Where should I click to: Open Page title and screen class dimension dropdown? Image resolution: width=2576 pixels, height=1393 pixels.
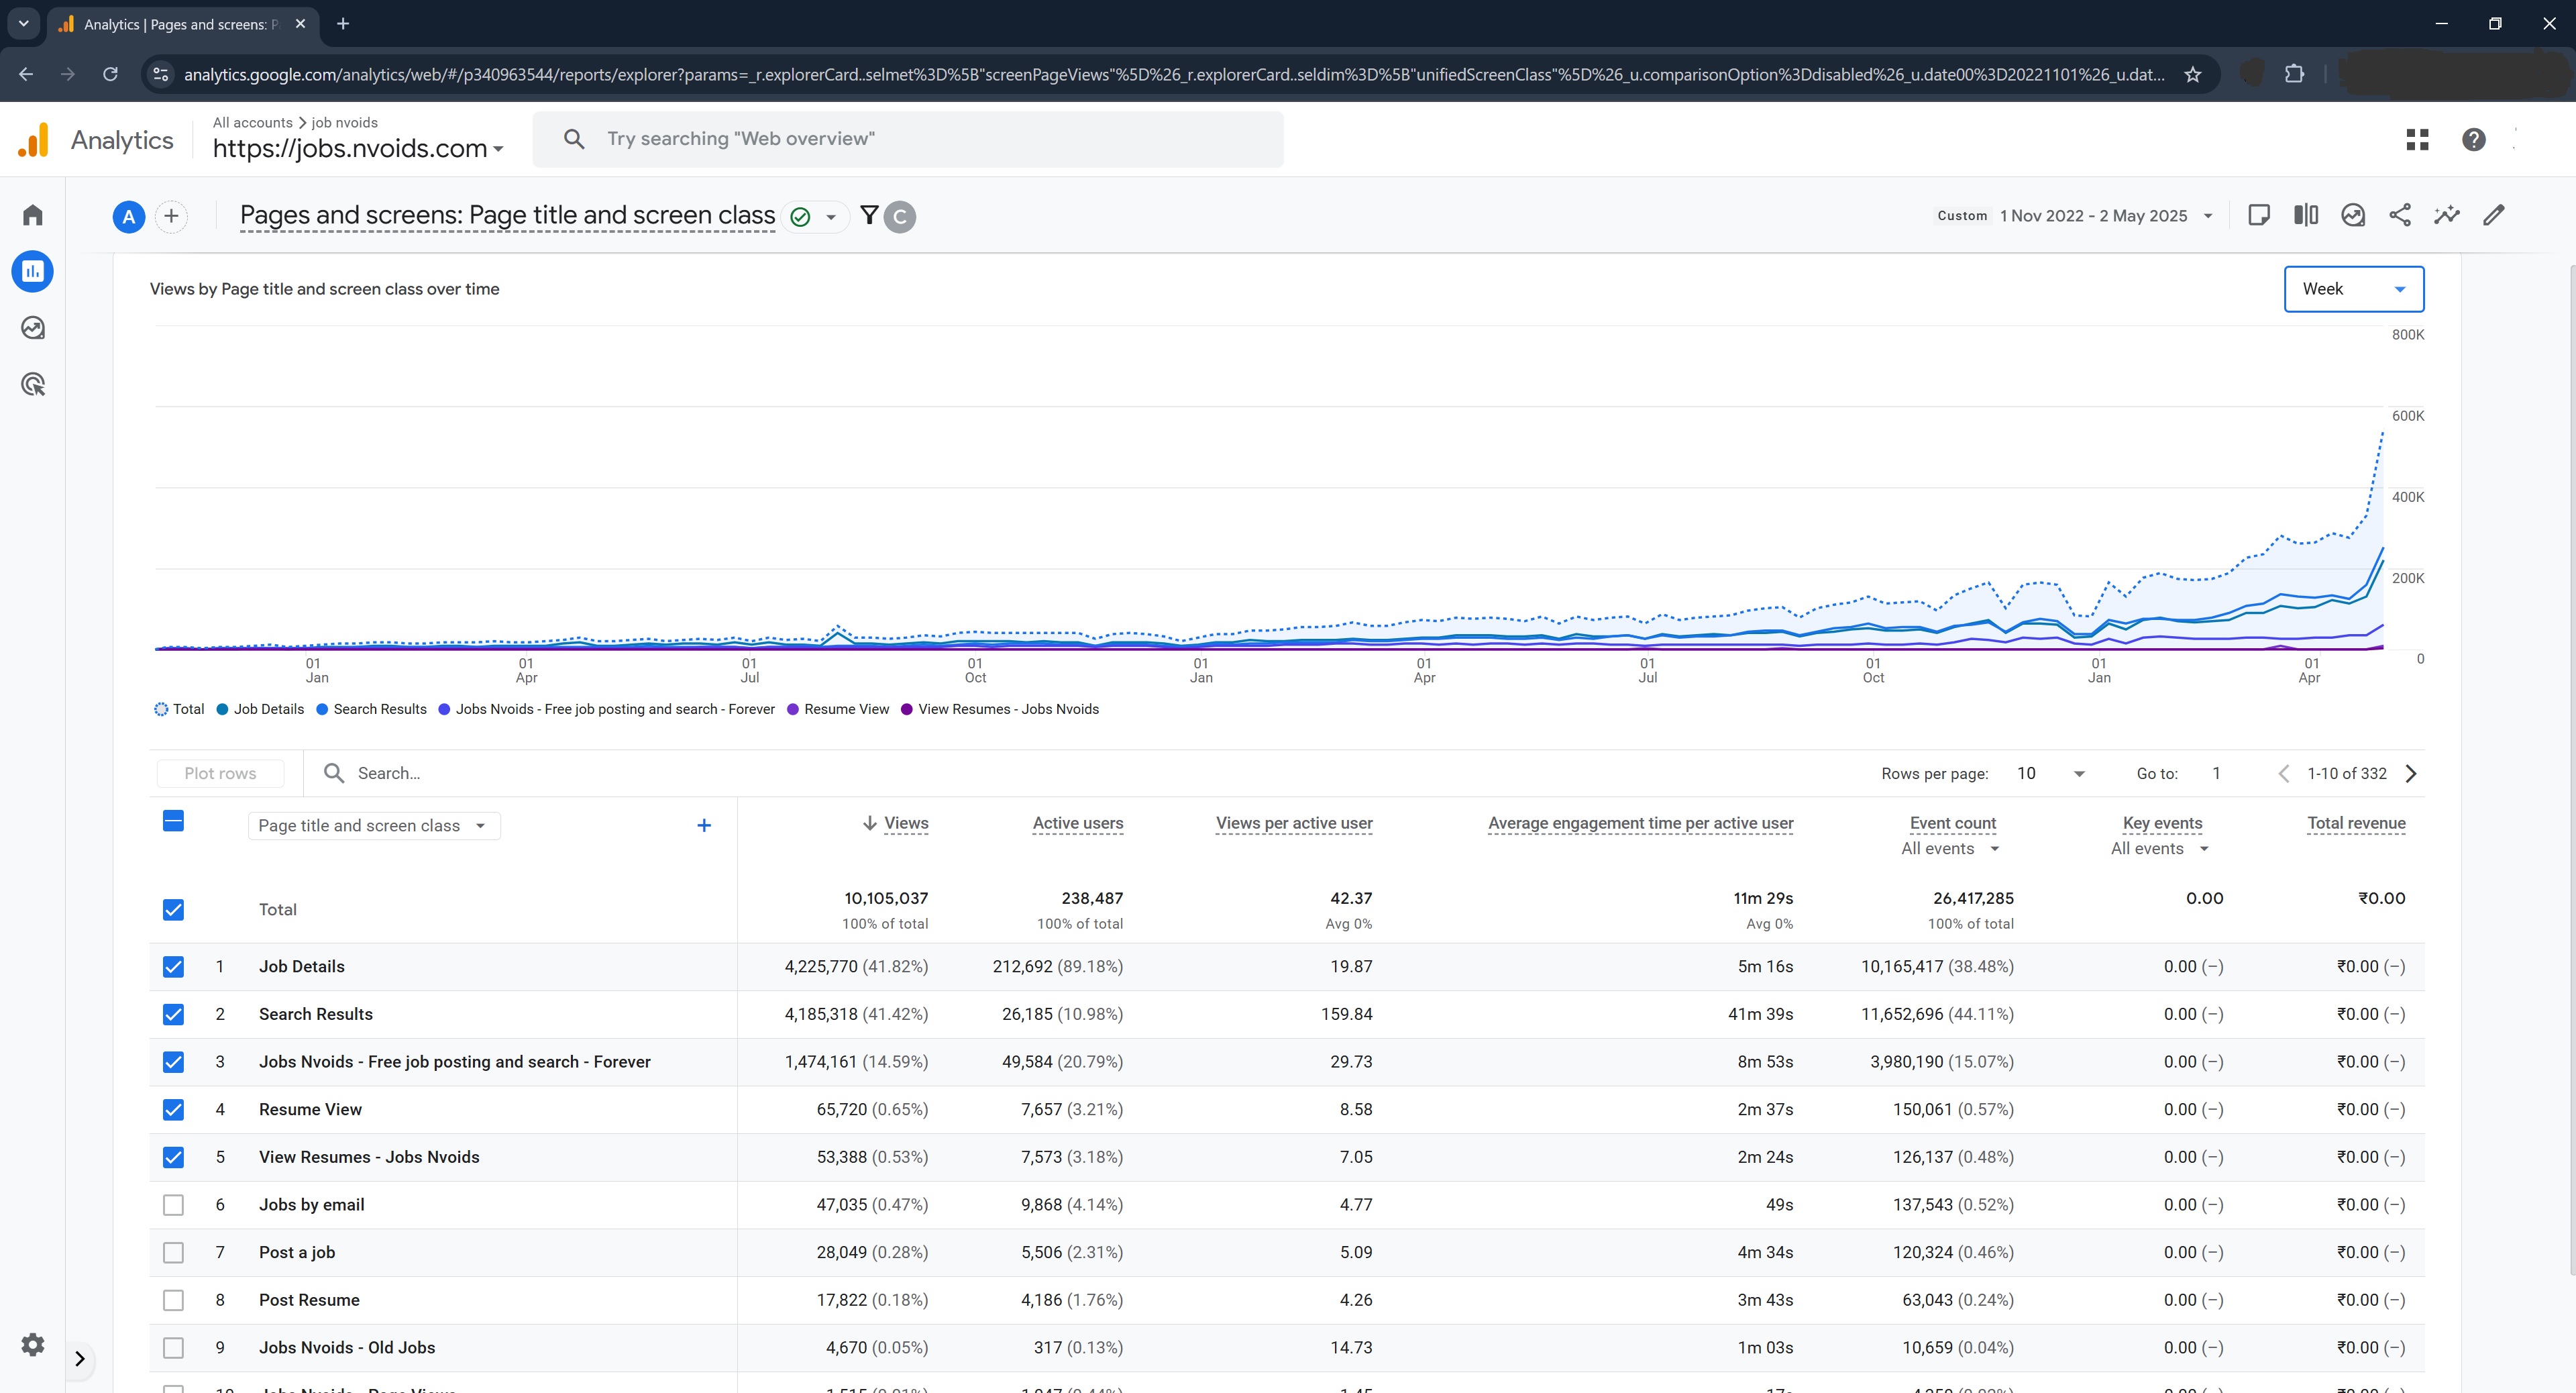click(373, 825)
